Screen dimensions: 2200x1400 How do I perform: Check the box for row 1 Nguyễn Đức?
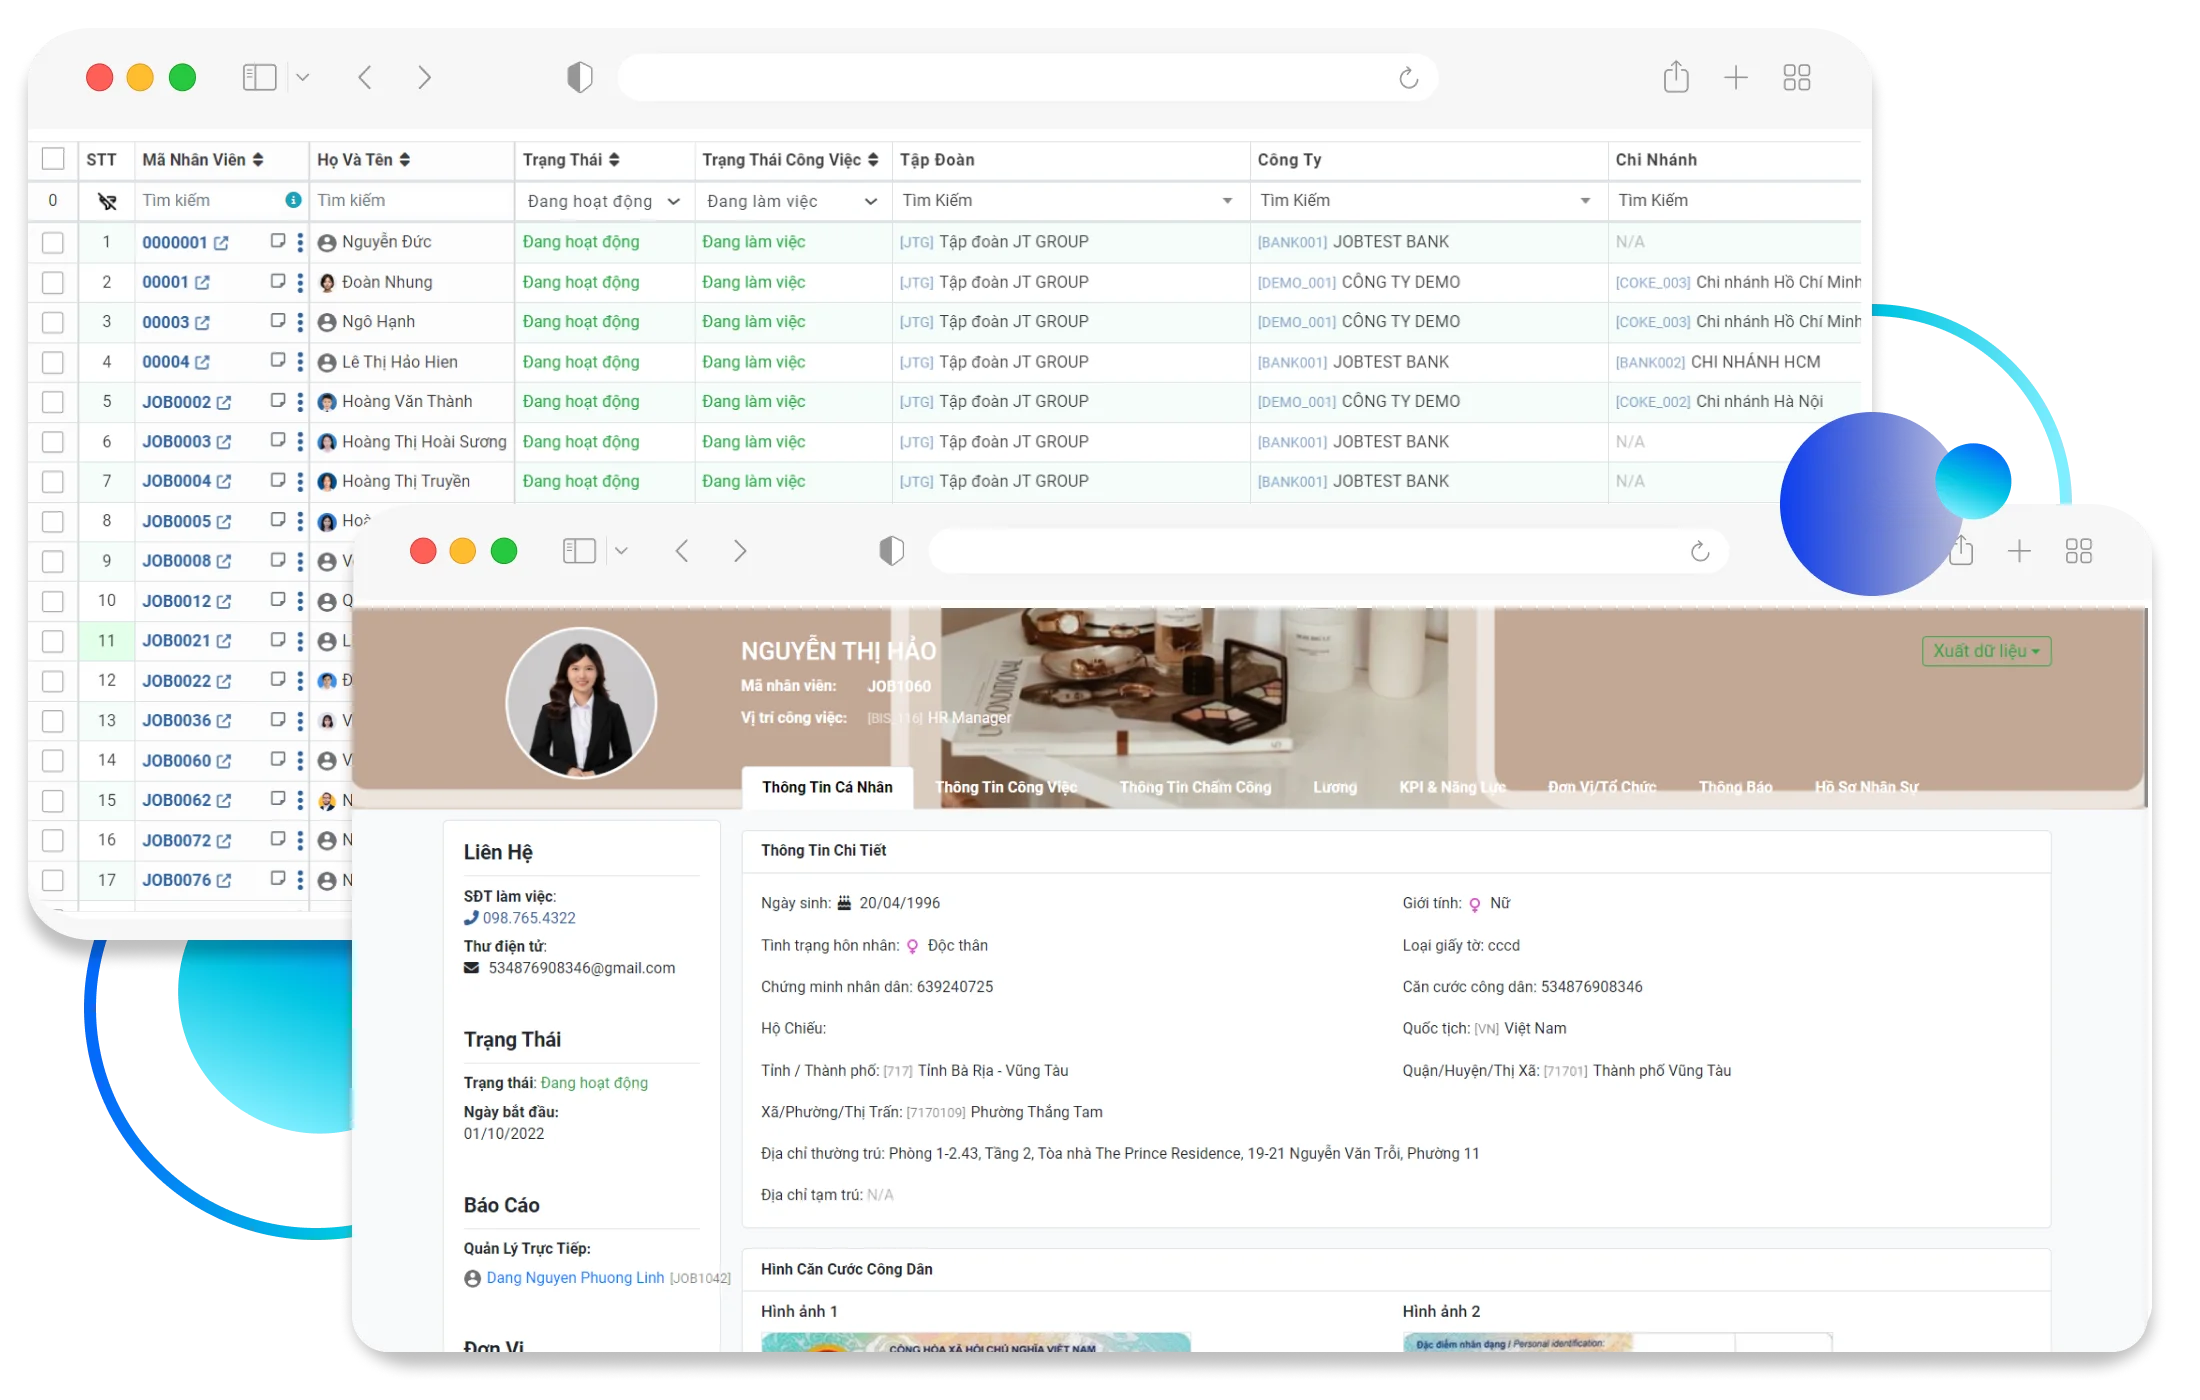[x=53, y=242]
